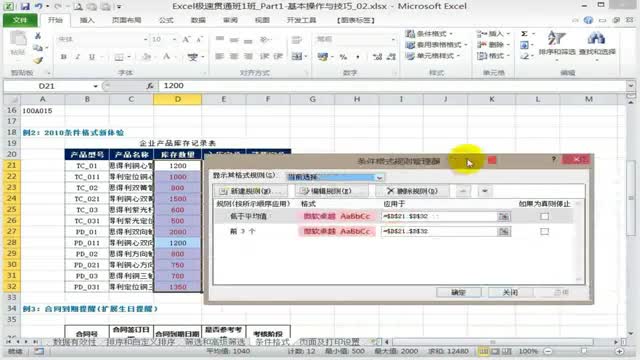Viewport: 640px width, 360px height.
Task: Click the Undo icon in quick access toolbar
Action: [x=39, y=6]
